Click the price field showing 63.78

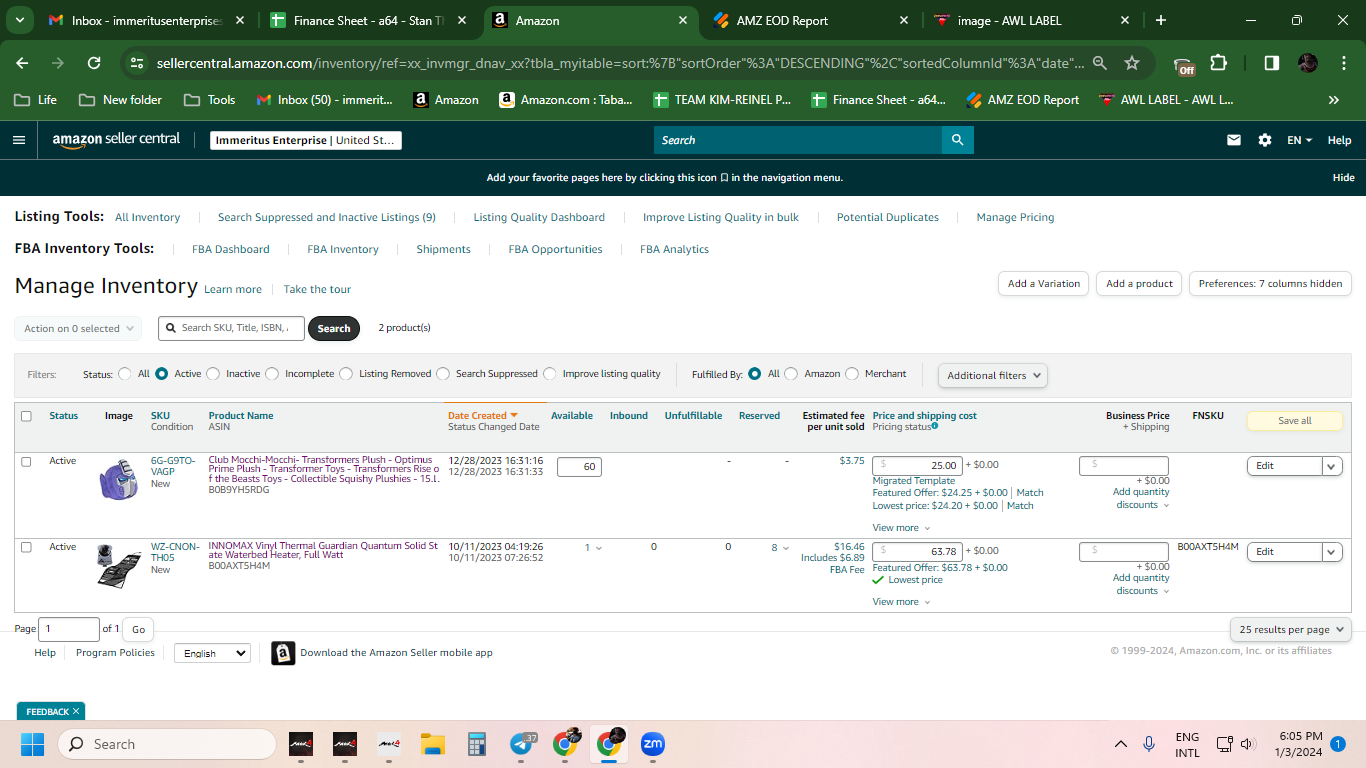[918, 551]
